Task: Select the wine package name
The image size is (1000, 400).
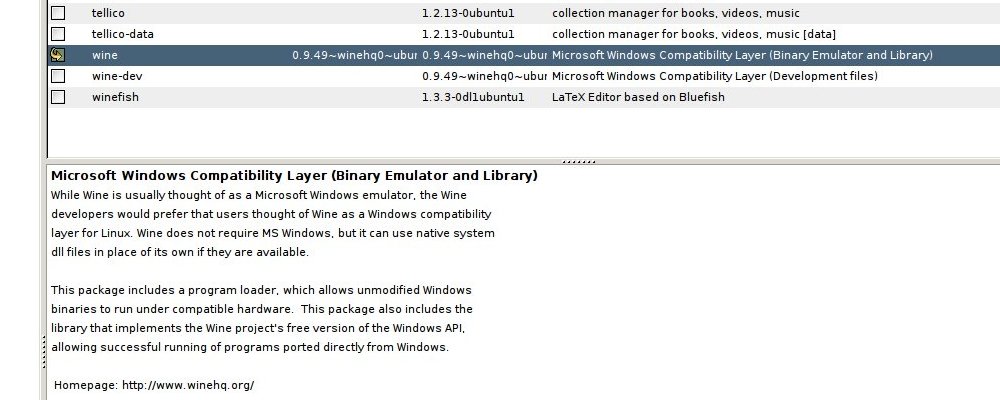Action: [x=105, y=55]
